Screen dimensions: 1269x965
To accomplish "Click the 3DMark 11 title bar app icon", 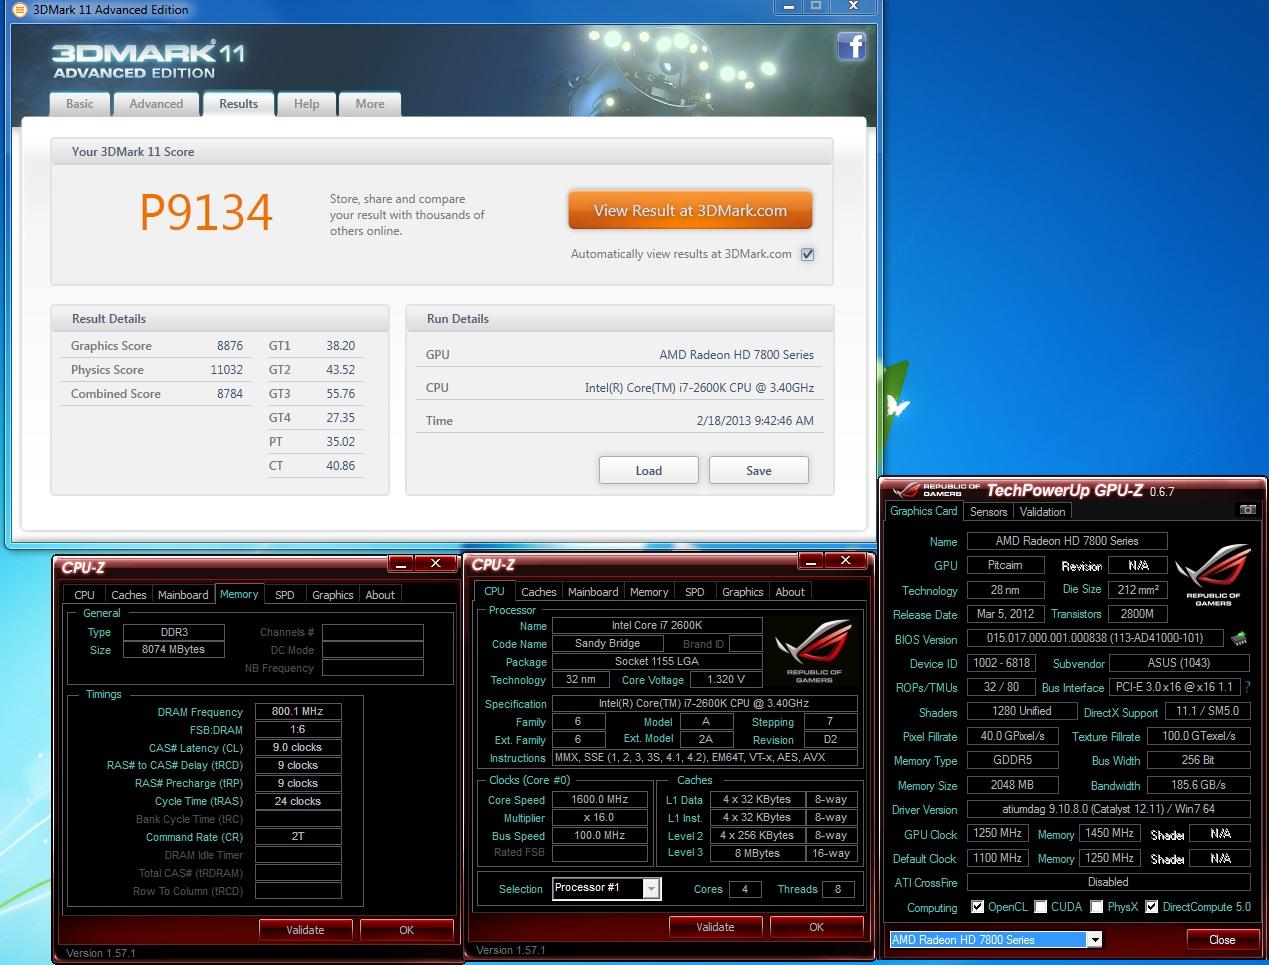I will [x=18, y=10].
